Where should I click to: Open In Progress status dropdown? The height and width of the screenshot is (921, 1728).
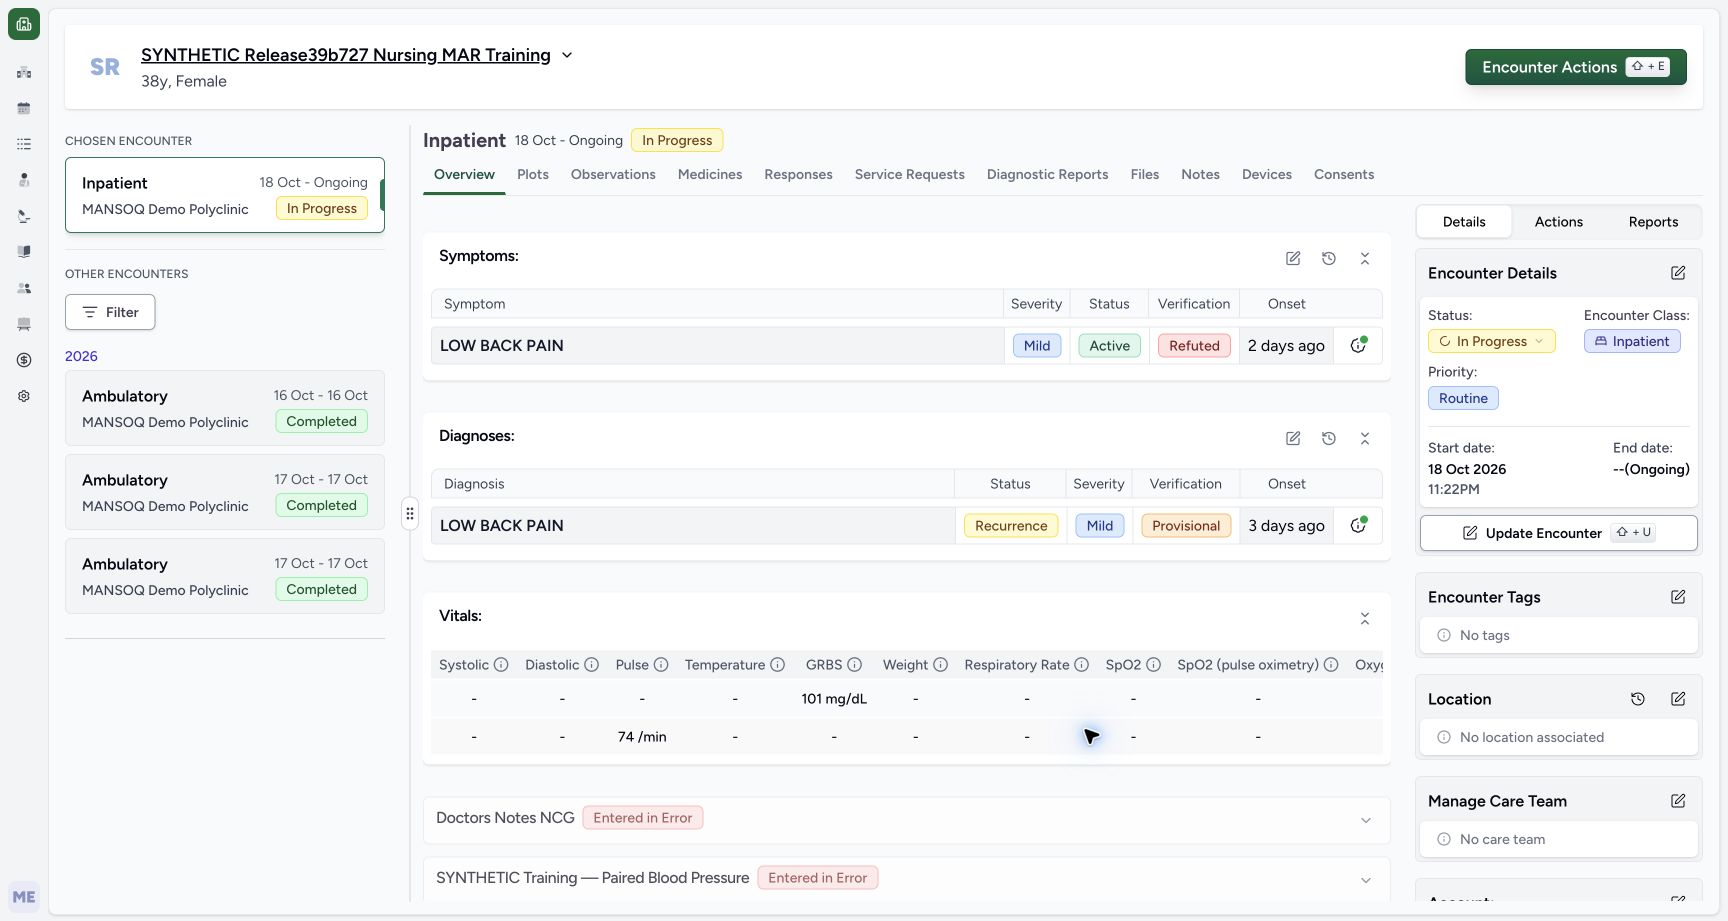(1491, 341)
